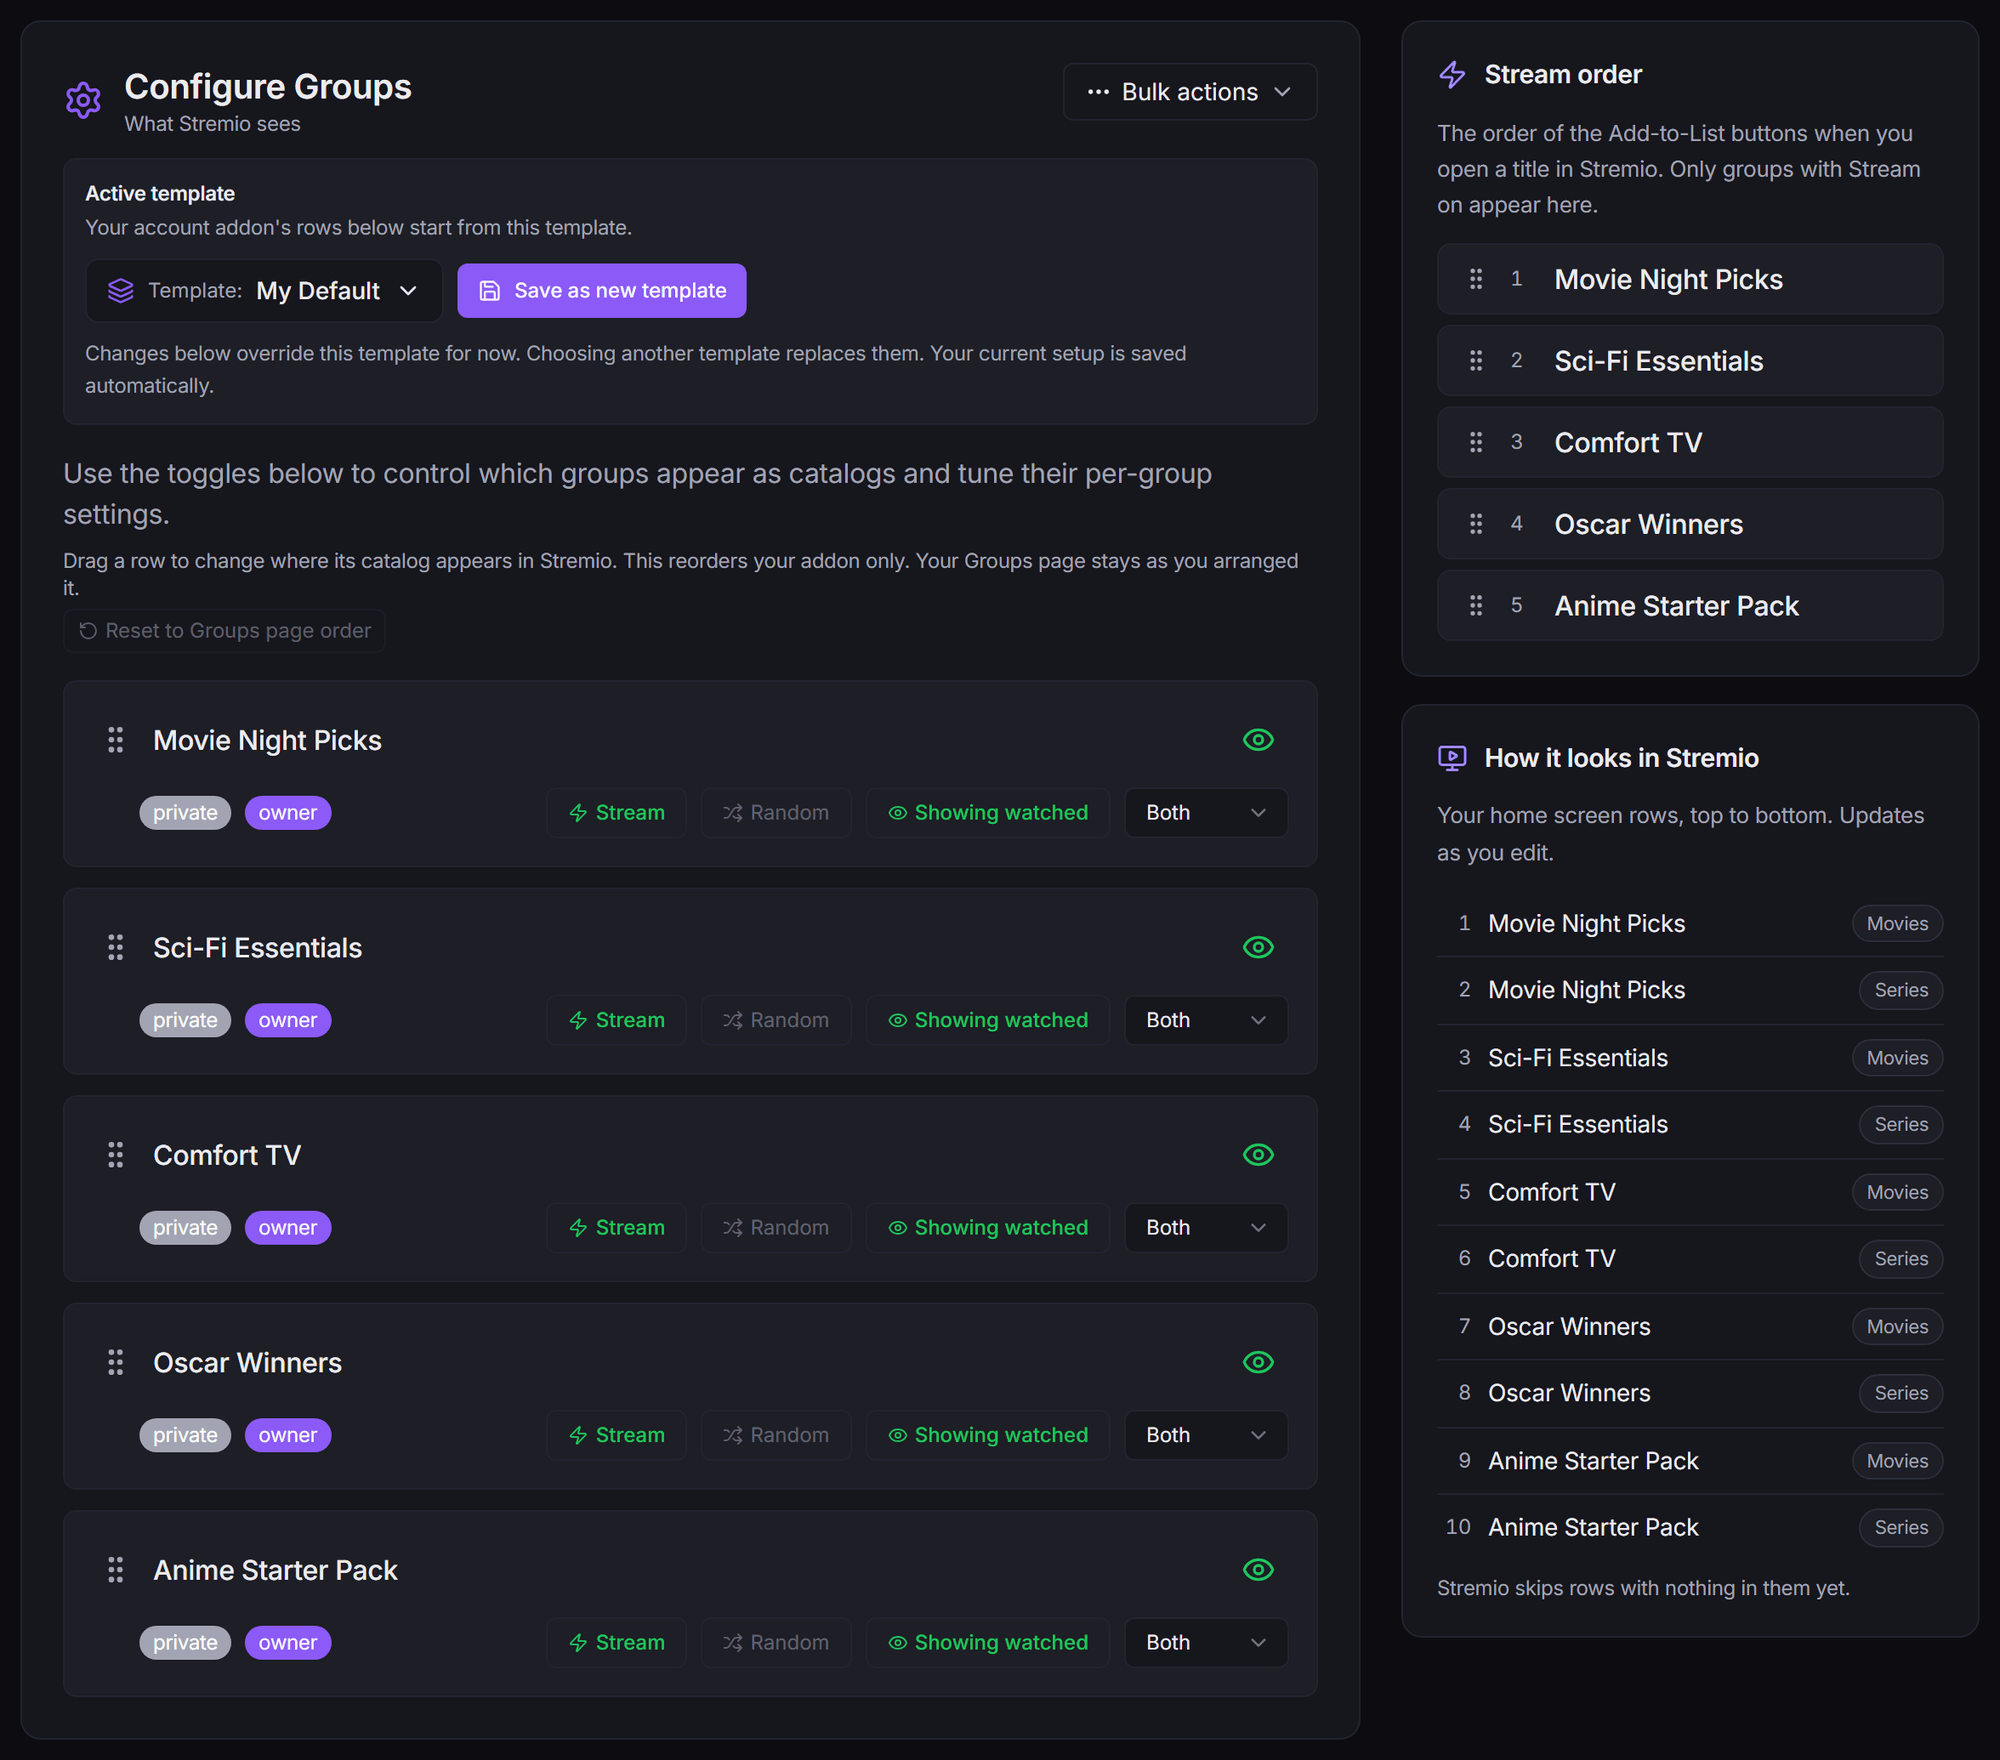2000x1760 pixels.
Task: Open the Bulk actions dropdown
Action: tap(1190, 92)
